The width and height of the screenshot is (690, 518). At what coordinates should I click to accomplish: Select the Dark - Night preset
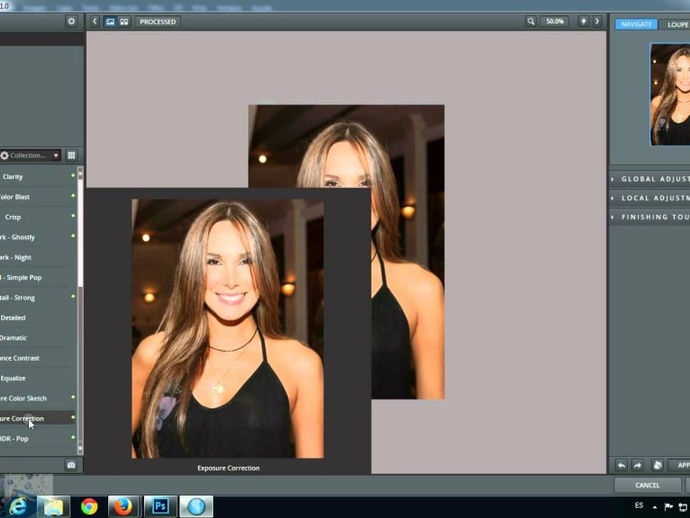pos(38,257)
